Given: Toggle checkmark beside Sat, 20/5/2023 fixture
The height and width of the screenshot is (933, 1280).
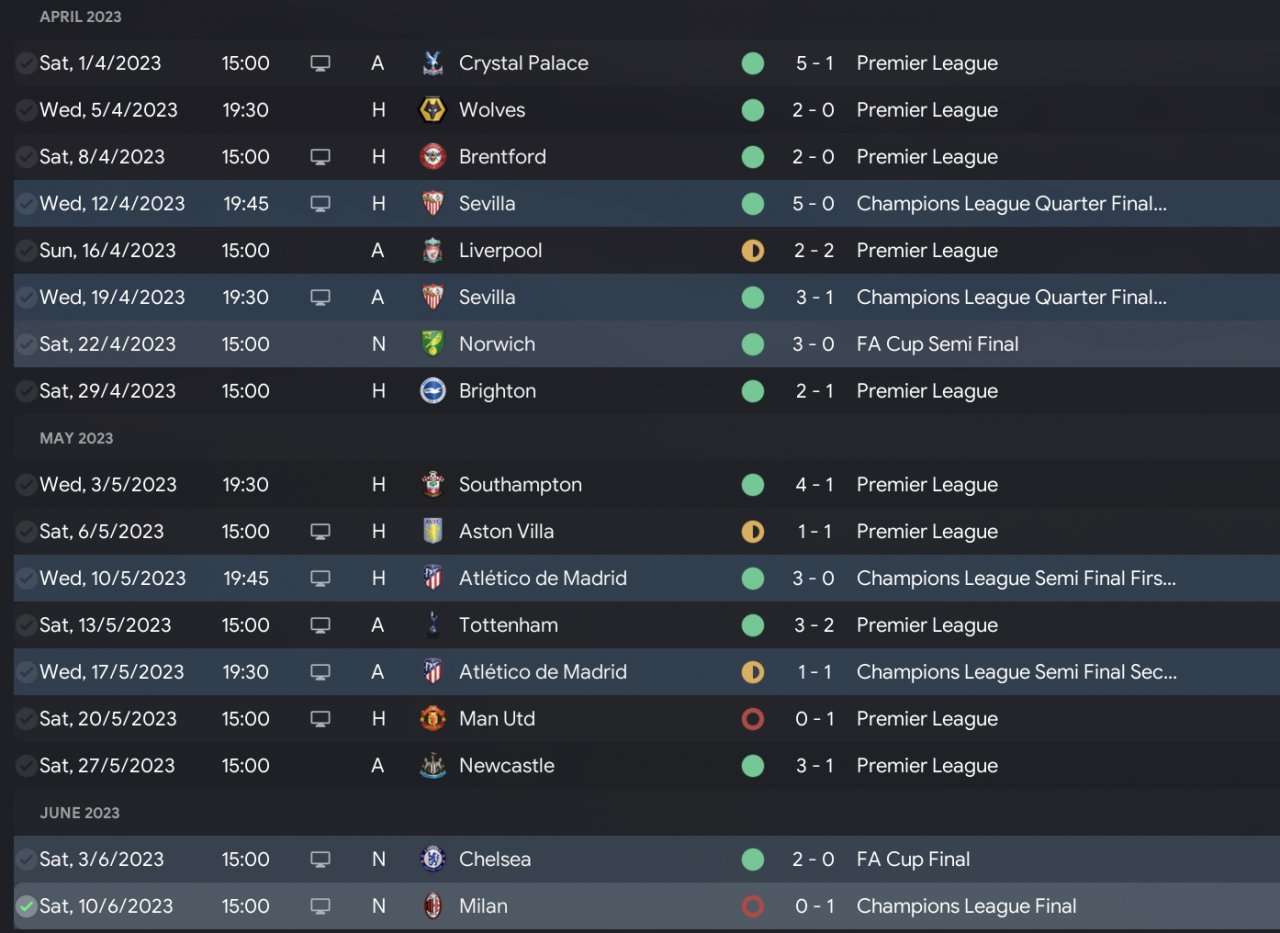Looking at the screenshot, I should [26, 719].
